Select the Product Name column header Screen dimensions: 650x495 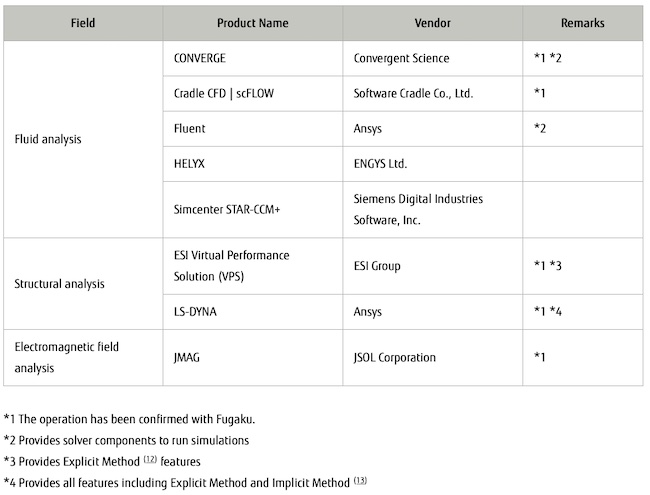tap(253, 23)
